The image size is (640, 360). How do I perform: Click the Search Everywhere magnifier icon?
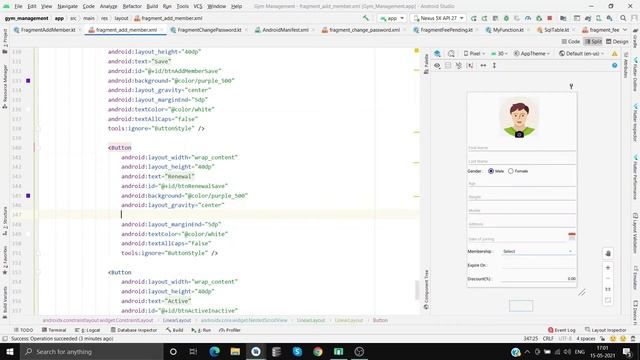(x=623, y=18)
